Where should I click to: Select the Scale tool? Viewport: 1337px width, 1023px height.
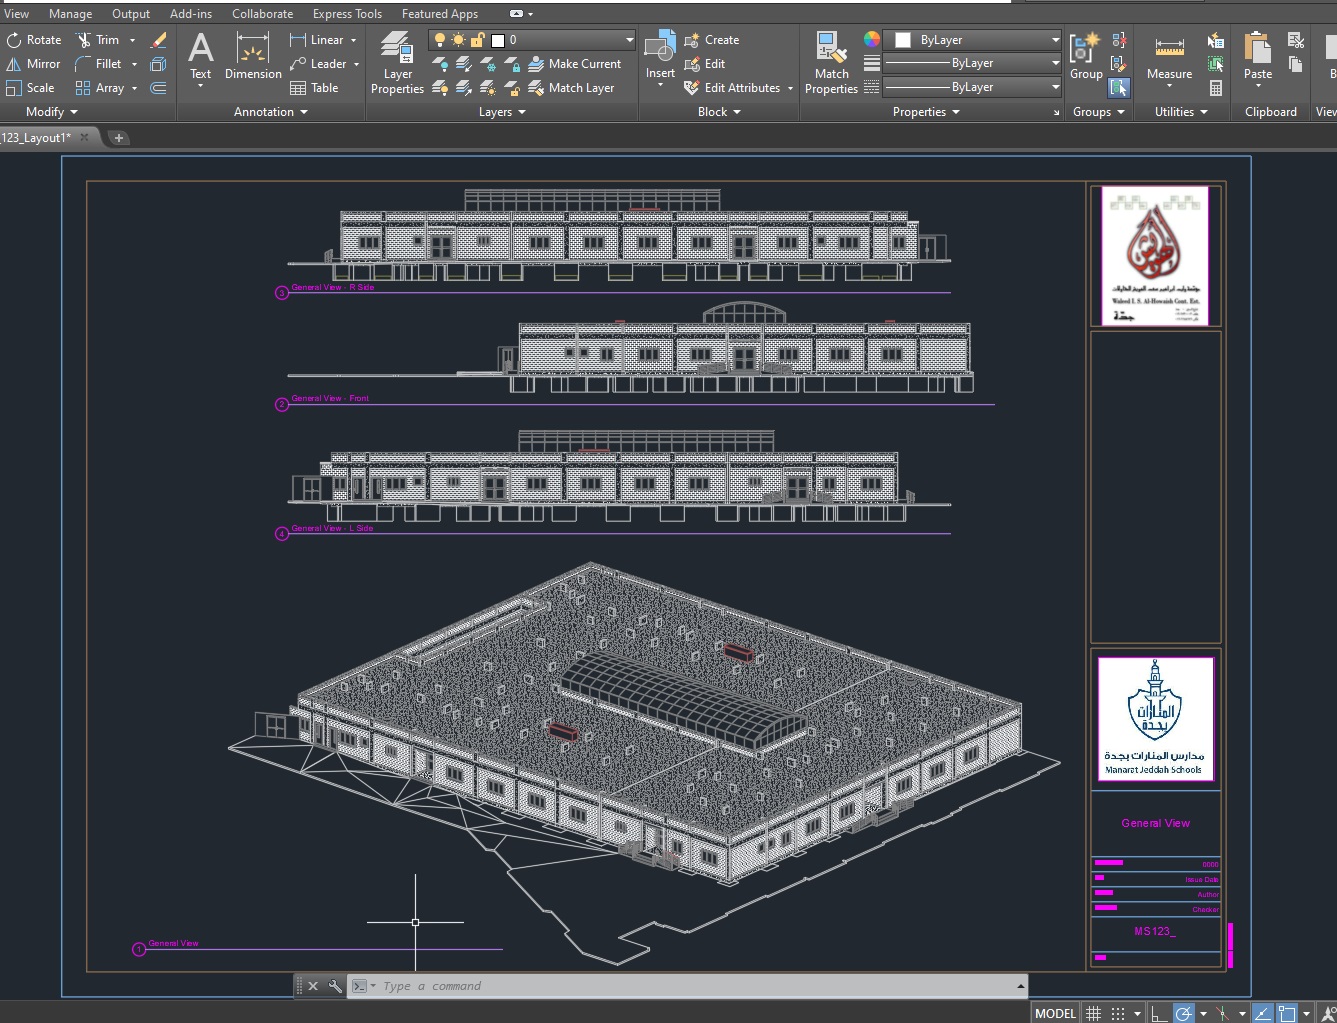[30, 88]
